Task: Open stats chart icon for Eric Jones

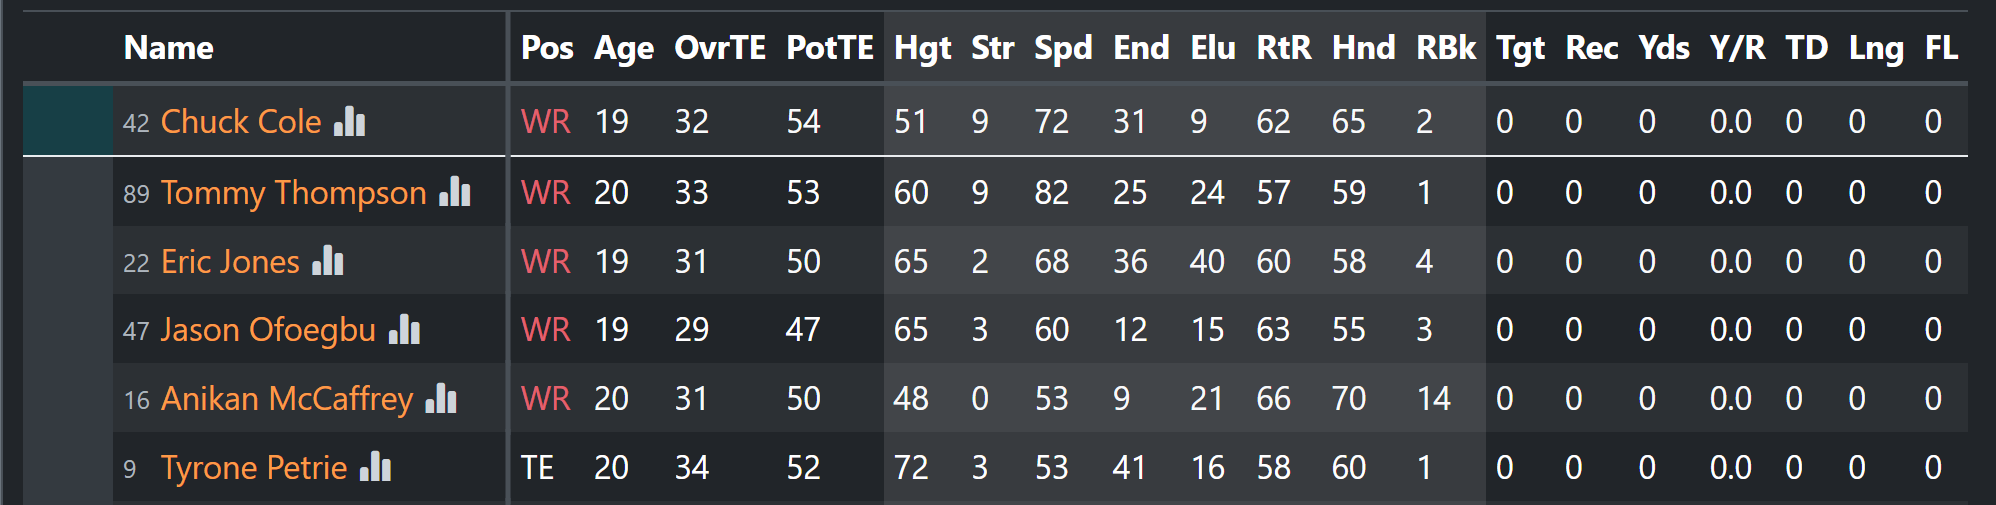Action: (x=328, y=260)
